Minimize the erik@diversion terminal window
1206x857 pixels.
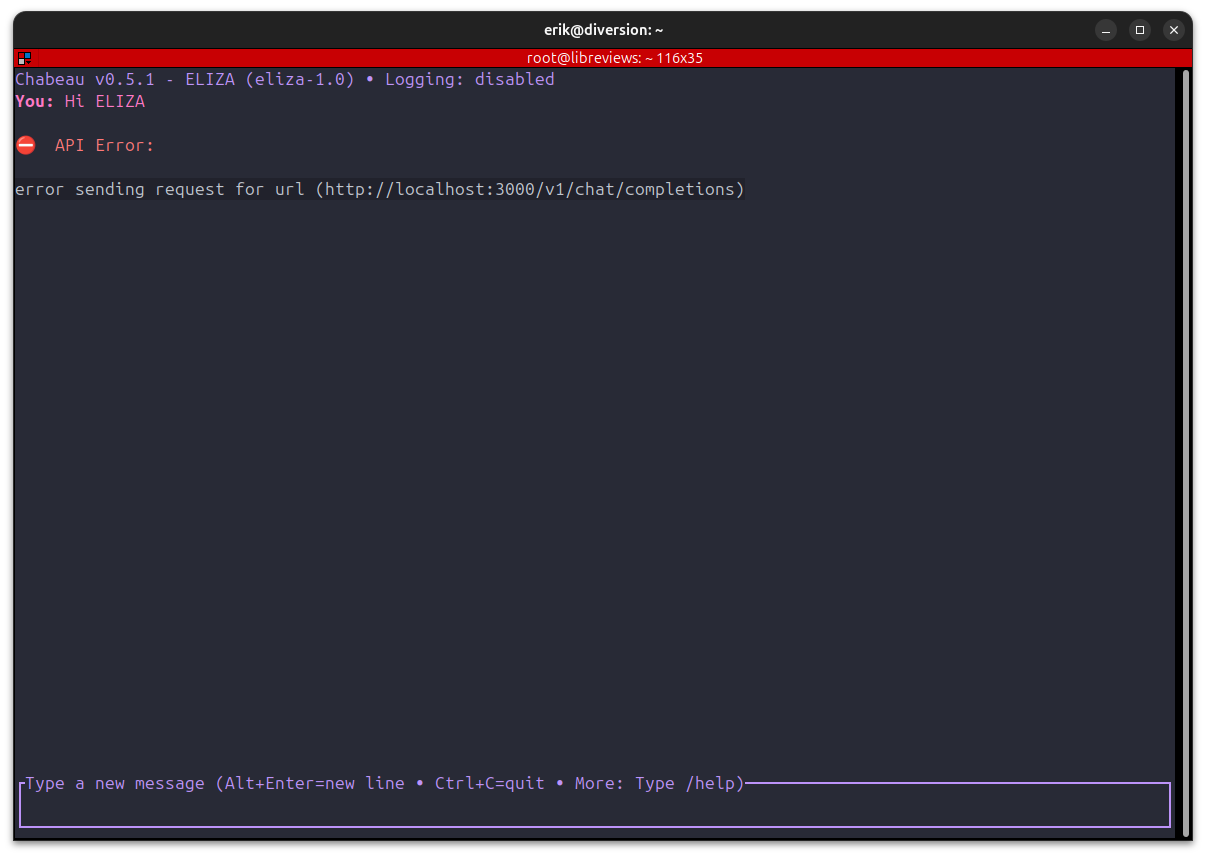tap(1105, 30)
